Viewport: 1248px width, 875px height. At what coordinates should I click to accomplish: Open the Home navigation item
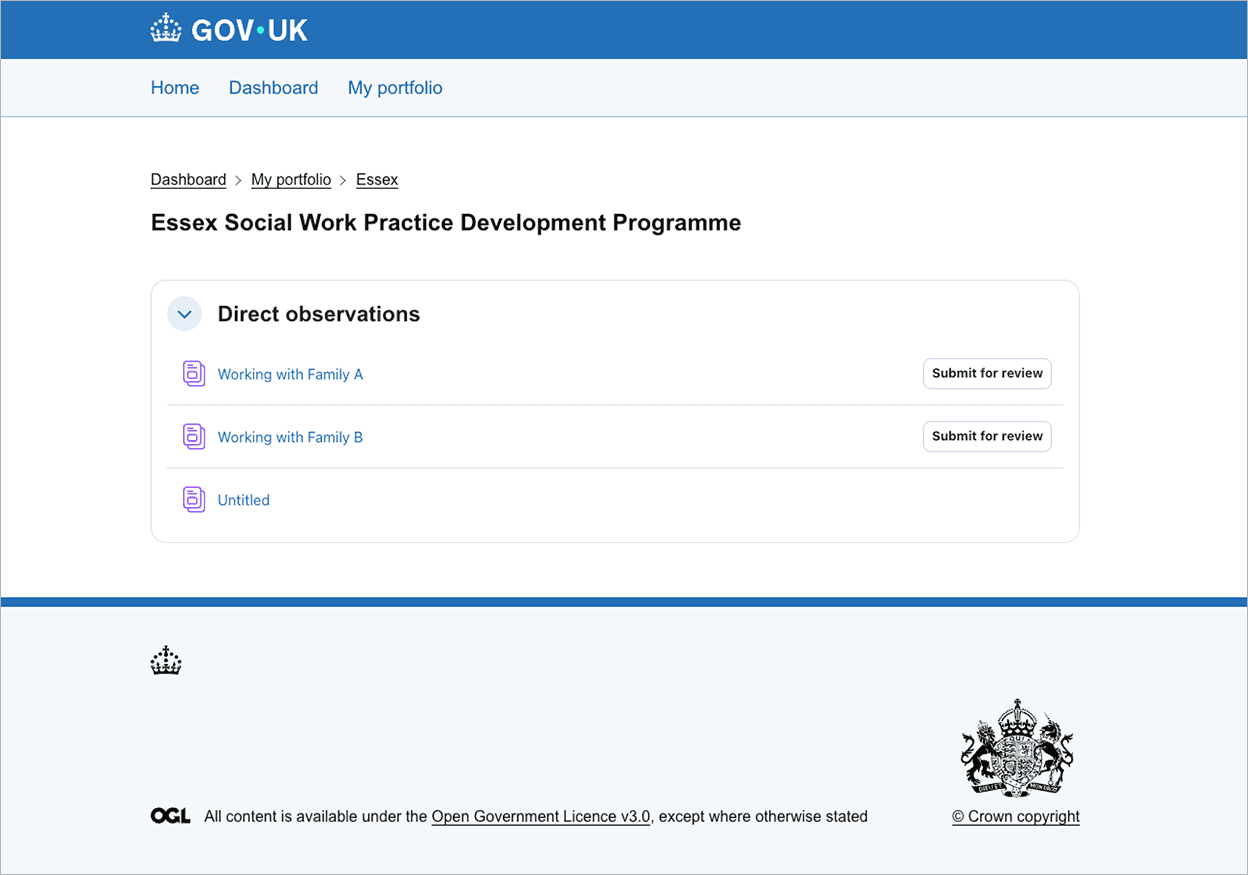click(x=175, y=88)
